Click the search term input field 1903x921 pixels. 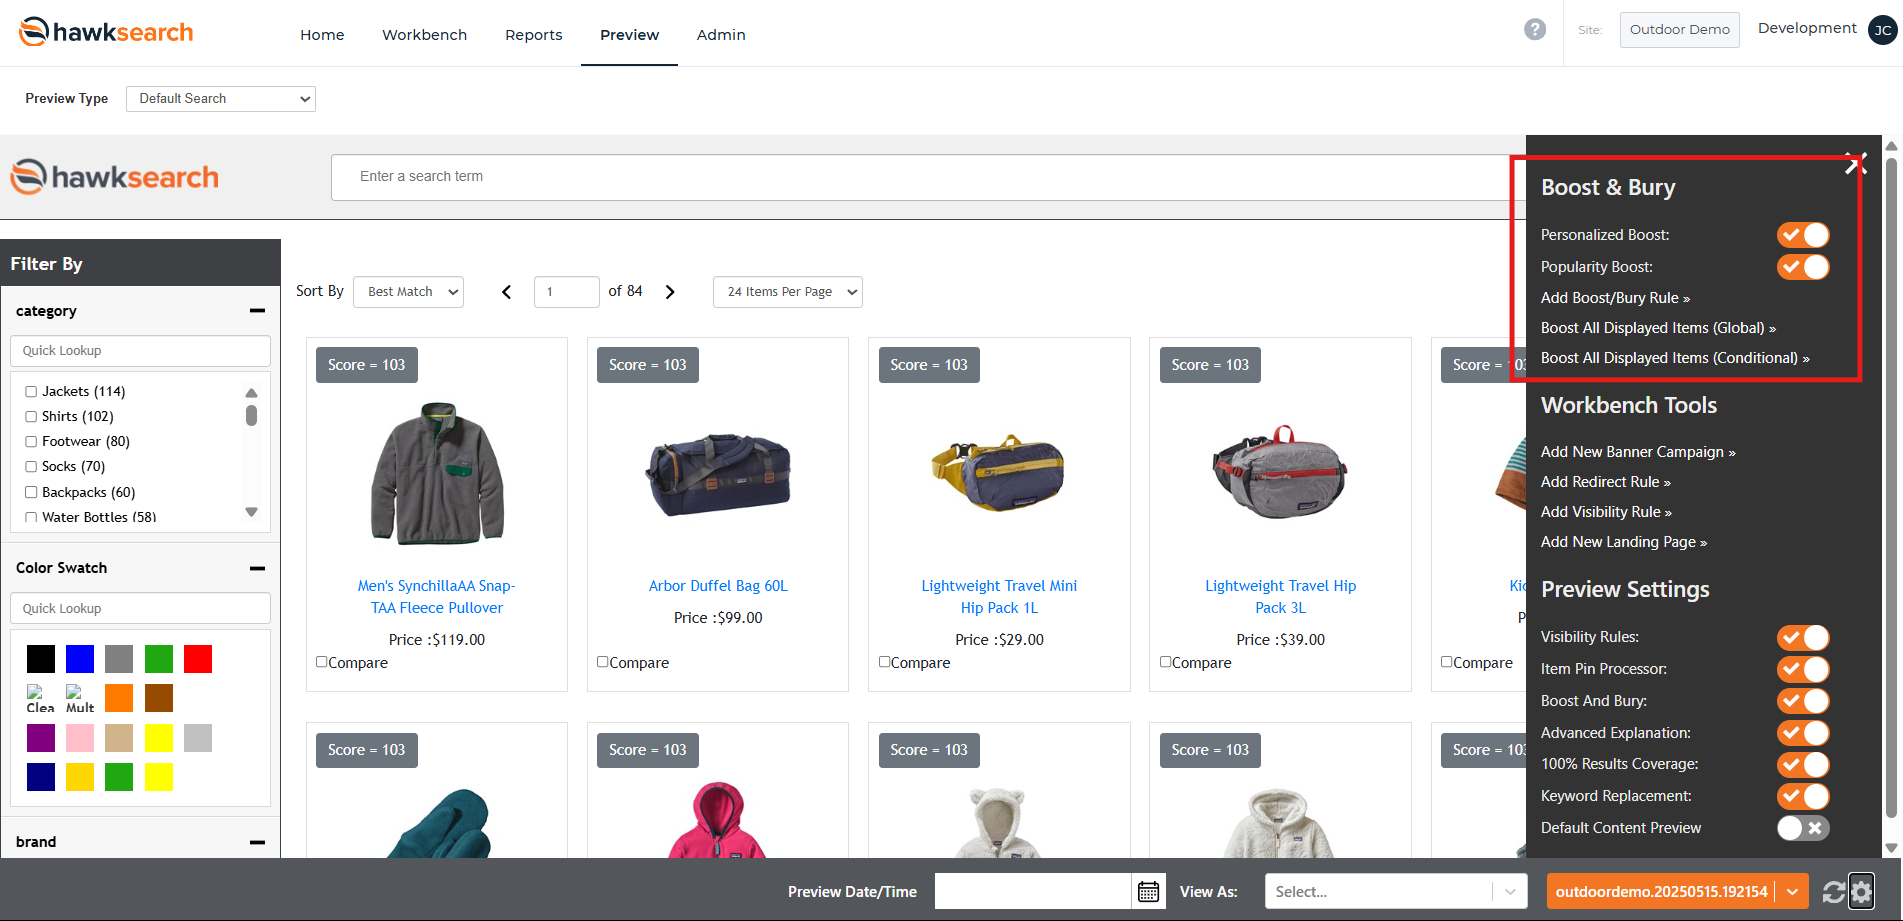tap(928, 177)
